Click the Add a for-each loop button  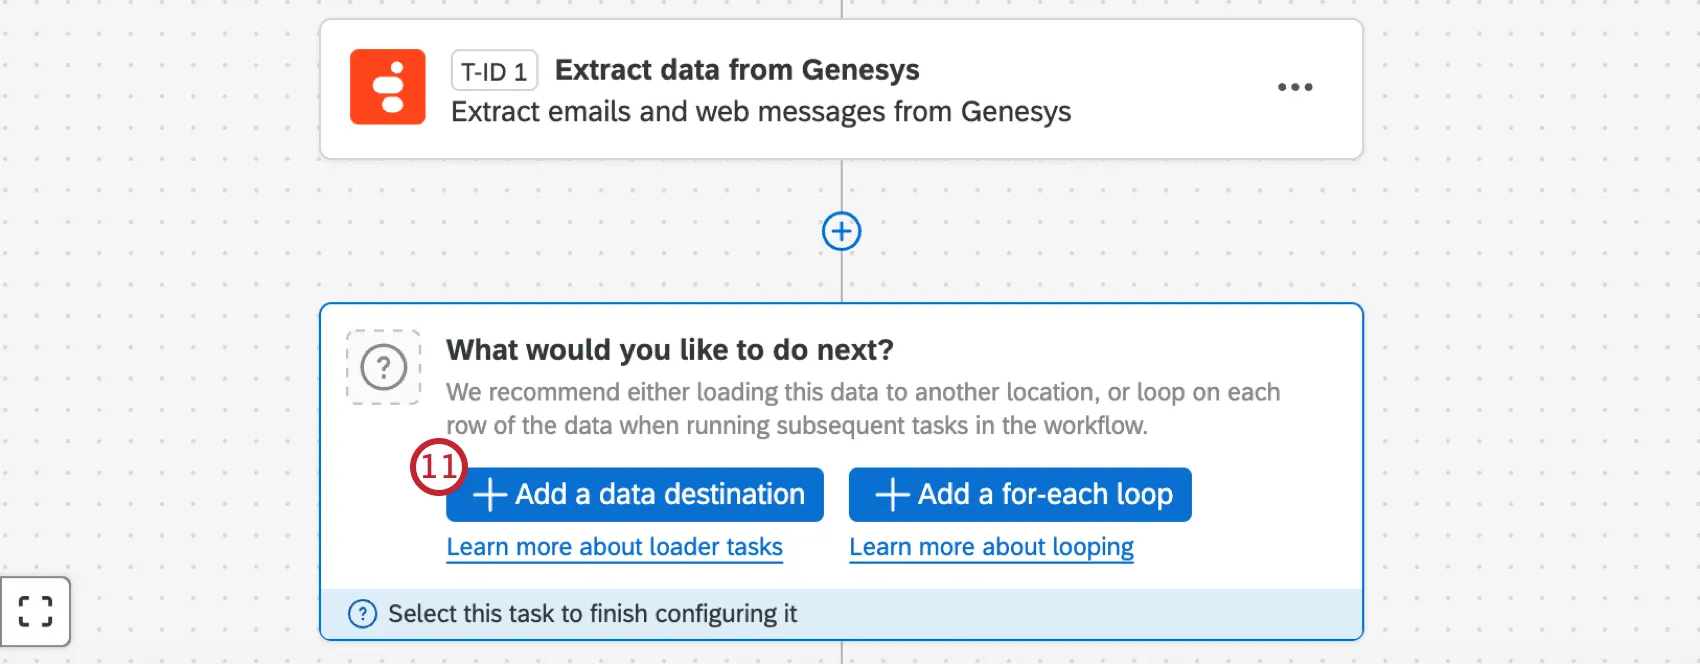1019,494
